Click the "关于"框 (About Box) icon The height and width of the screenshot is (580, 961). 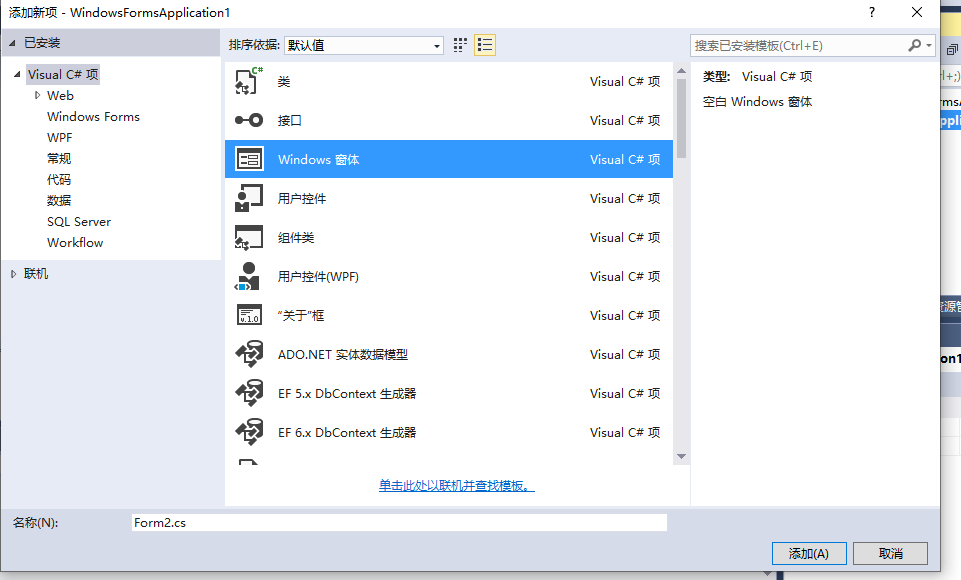(x=249, y=315)
